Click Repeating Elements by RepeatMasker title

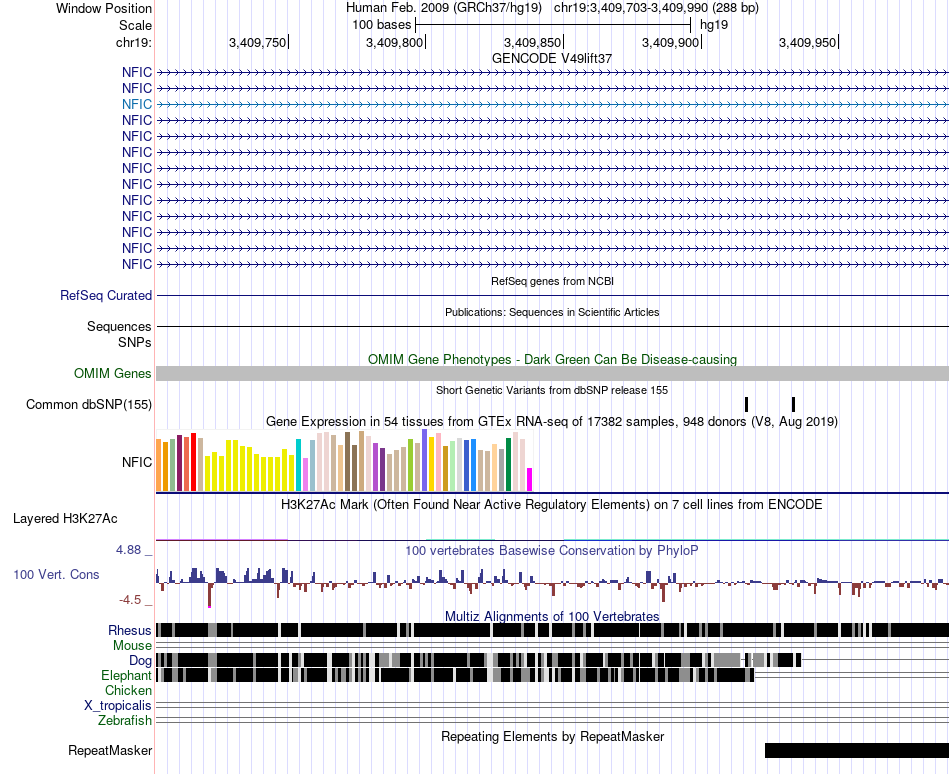(552, 736)
